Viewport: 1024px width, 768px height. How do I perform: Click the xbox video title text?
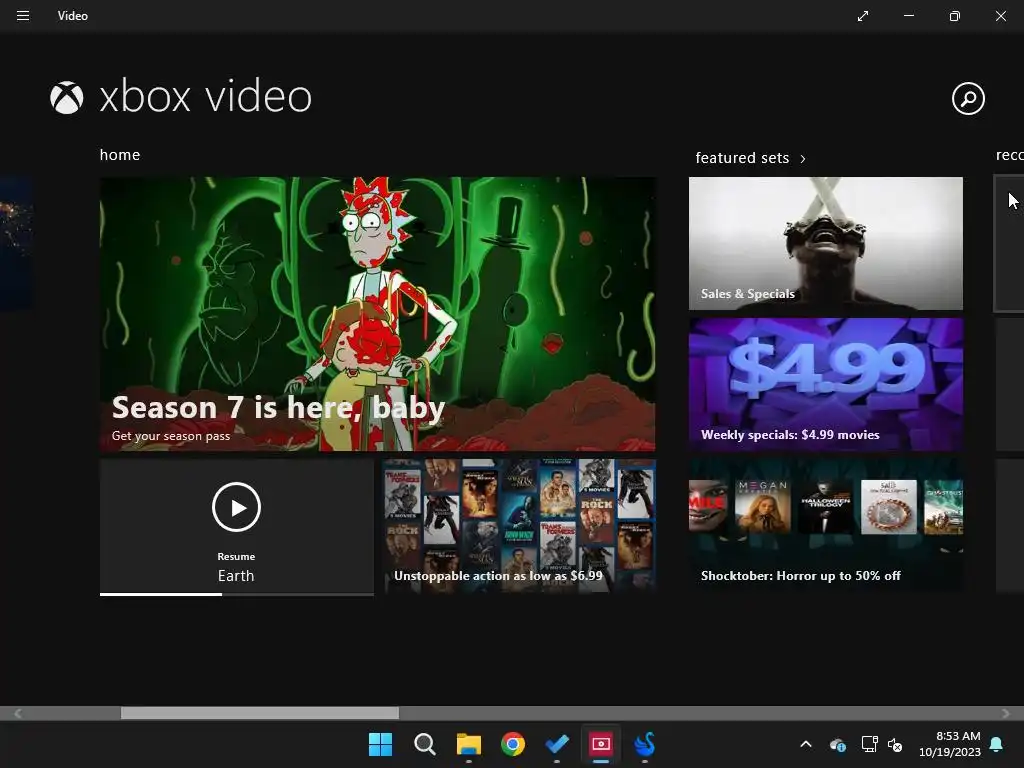pos(206,97)
